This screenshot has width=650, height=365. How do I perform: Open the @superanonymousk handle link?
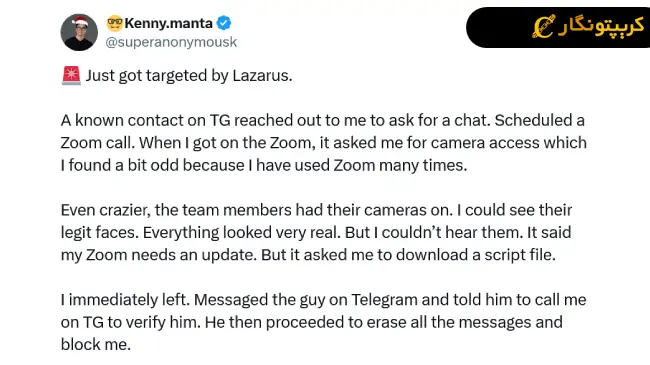tap(171, 42)
